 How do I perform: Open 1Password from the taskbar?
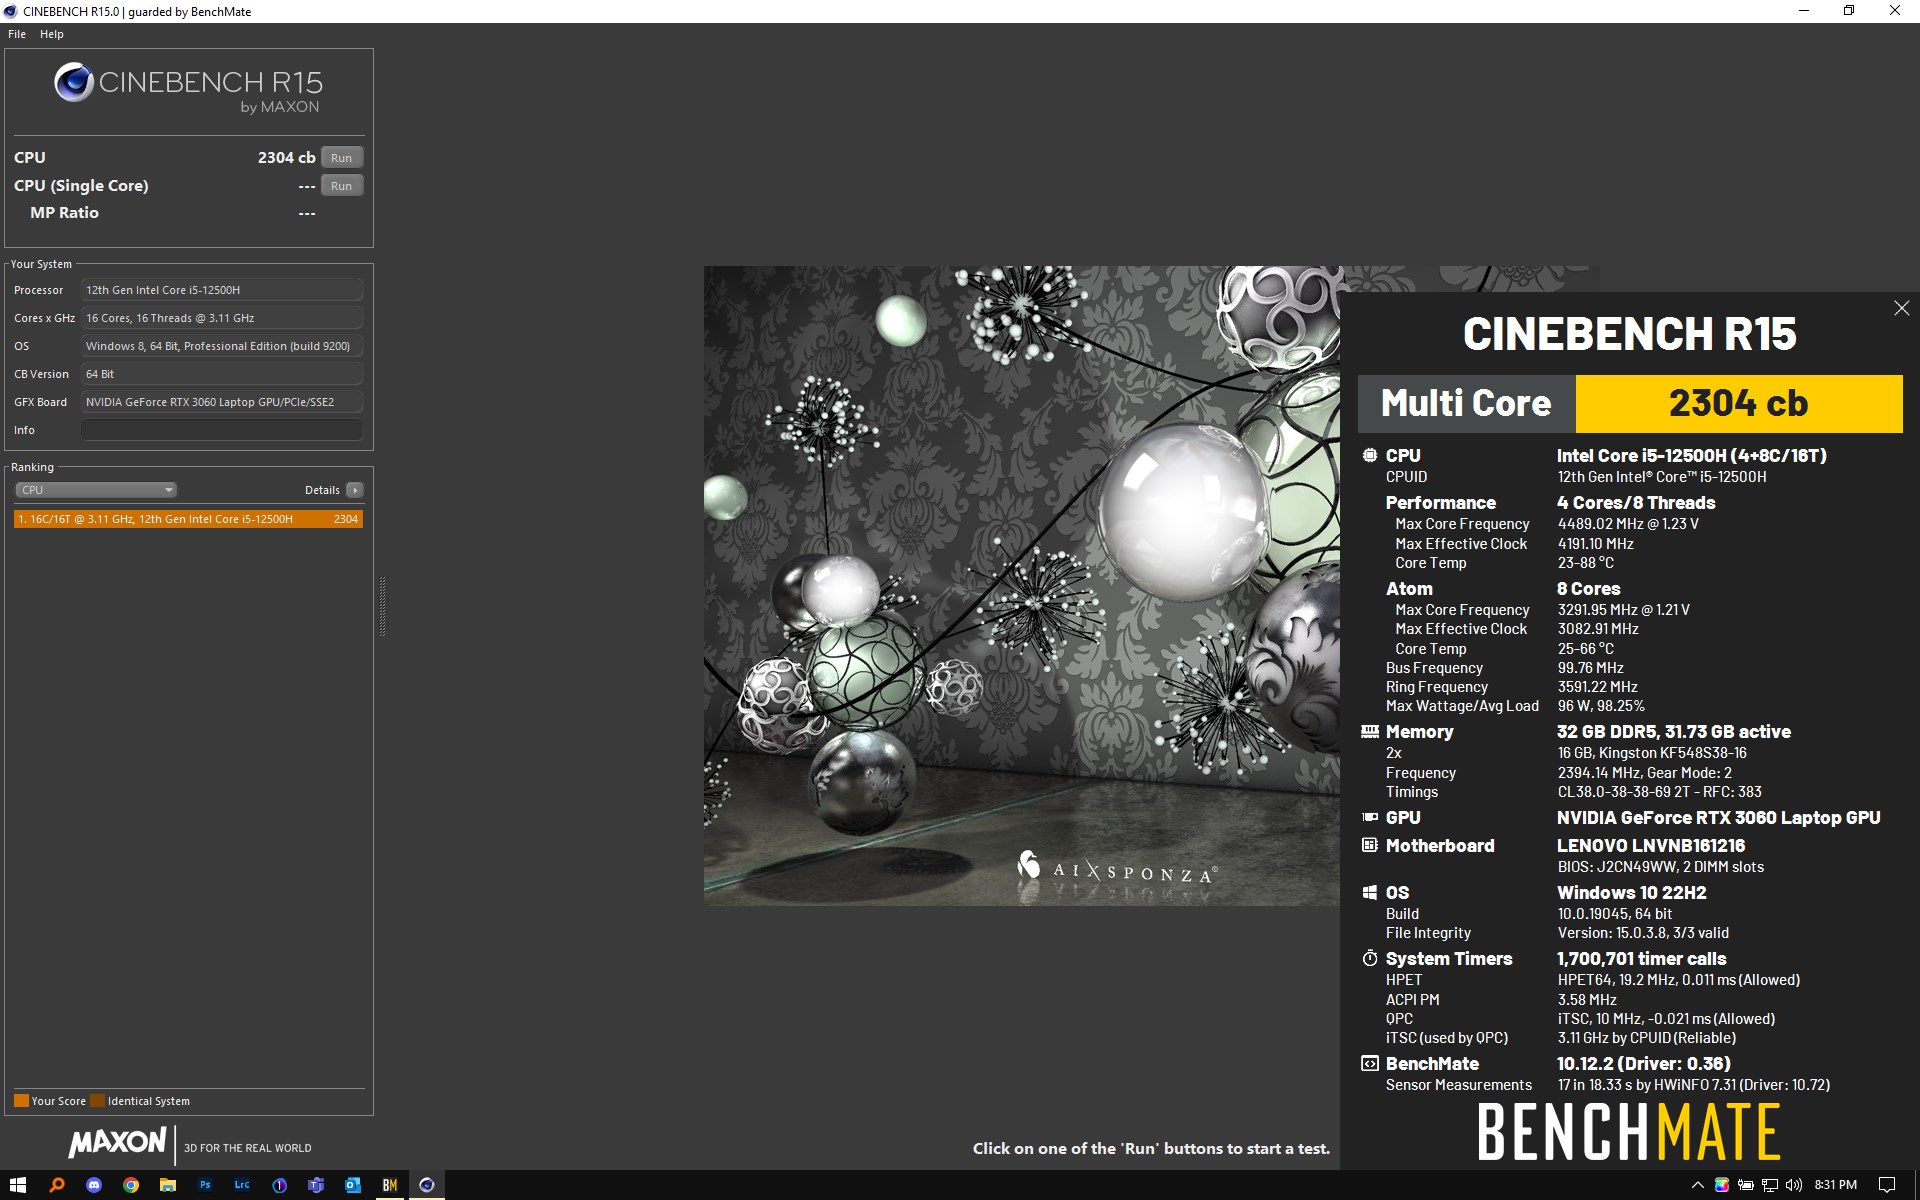[x=279, y=1185]
